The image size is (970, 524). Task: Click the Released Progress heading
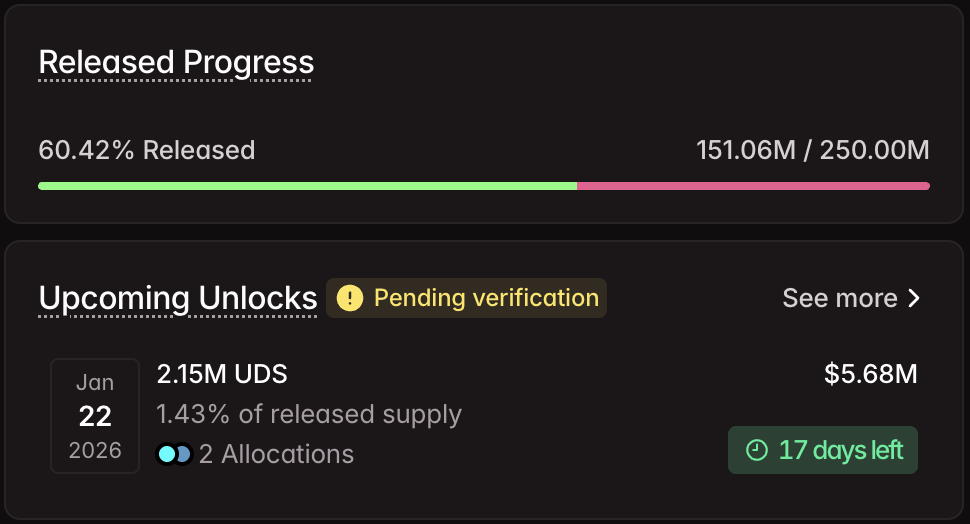tap(176, 62)
